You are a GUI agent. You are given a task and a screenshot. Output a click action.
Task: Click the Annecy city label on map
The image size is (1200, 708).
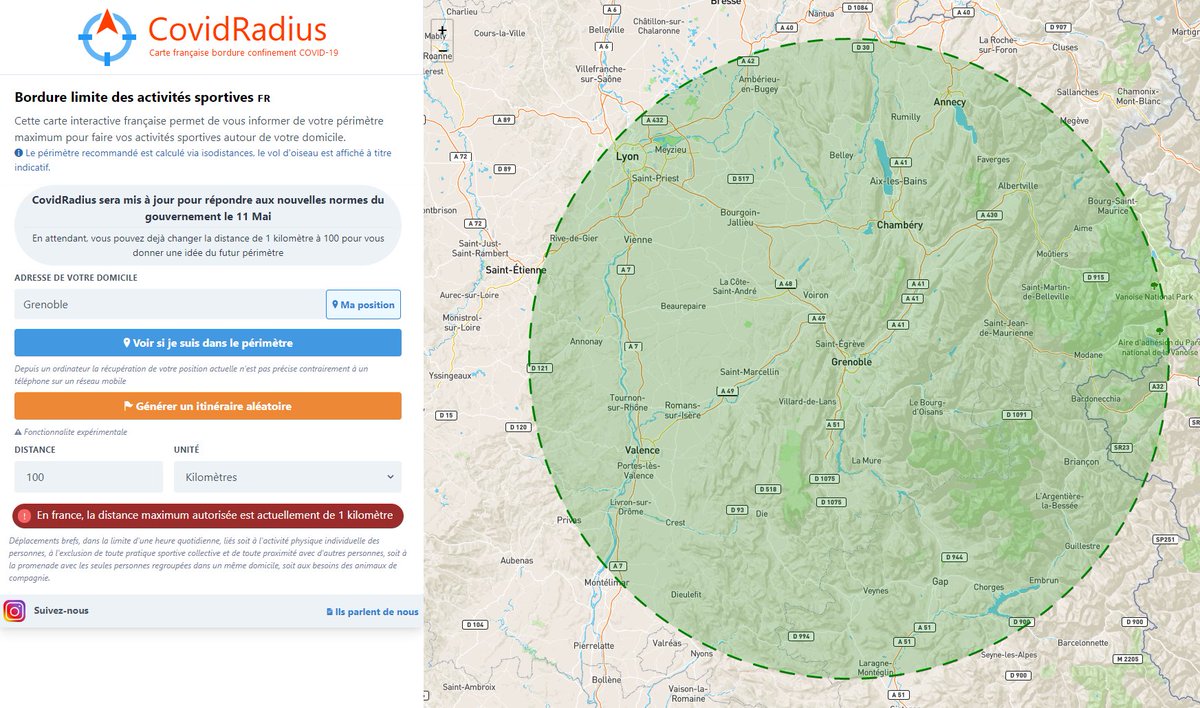click(949, 102)
